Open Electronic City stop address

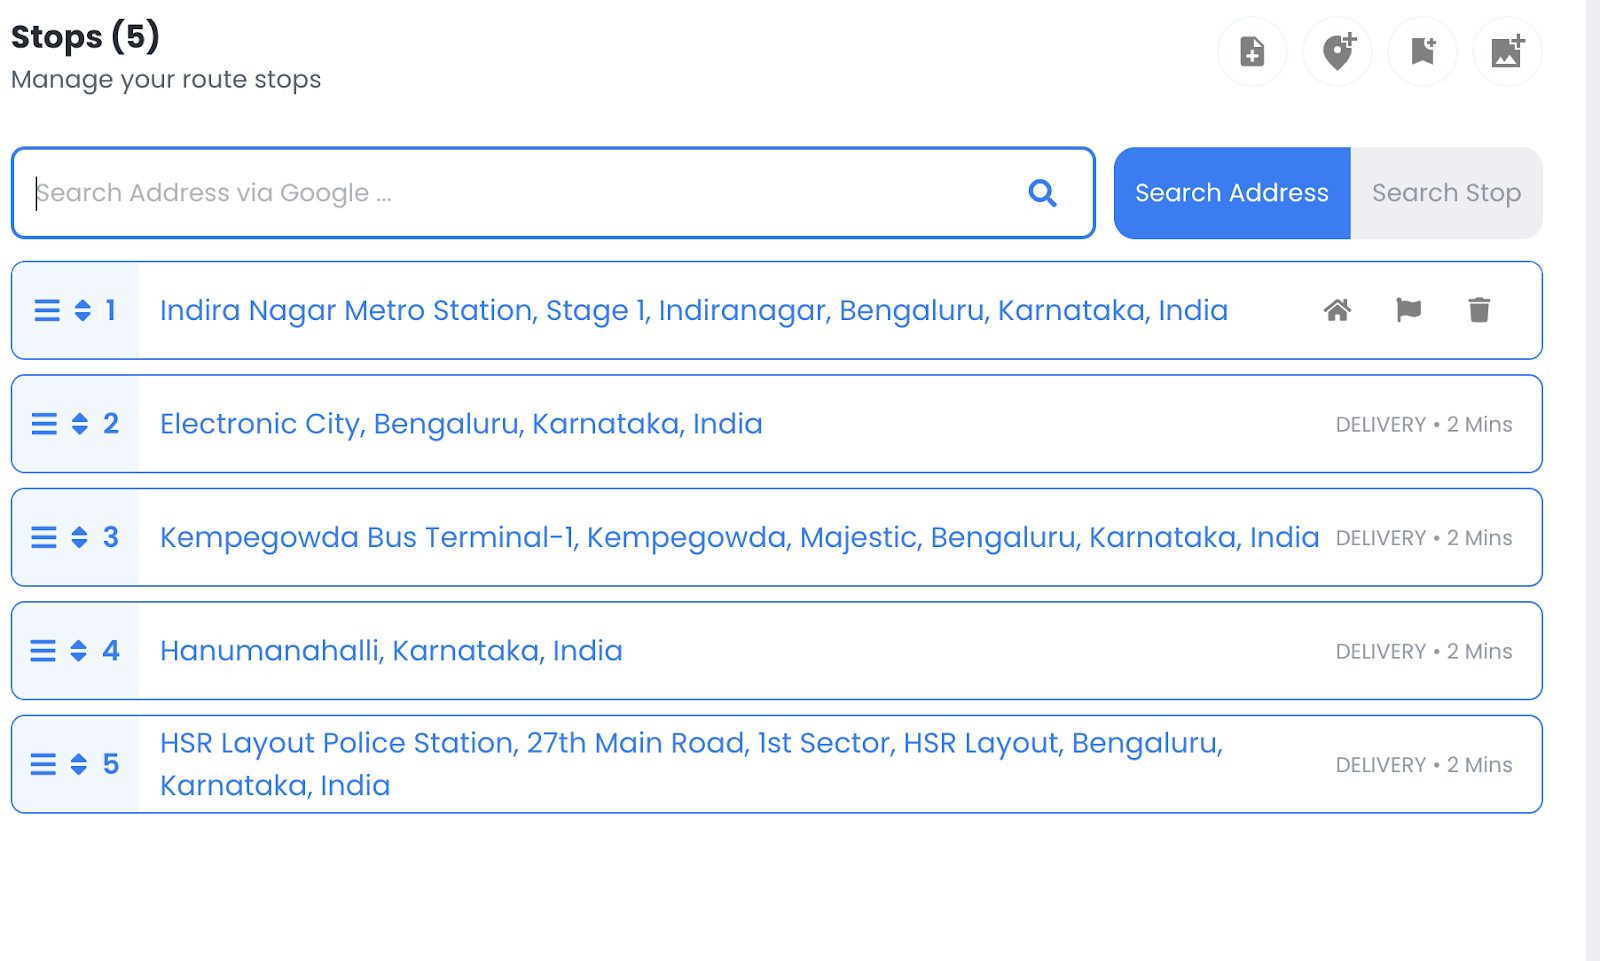point(461,424)
